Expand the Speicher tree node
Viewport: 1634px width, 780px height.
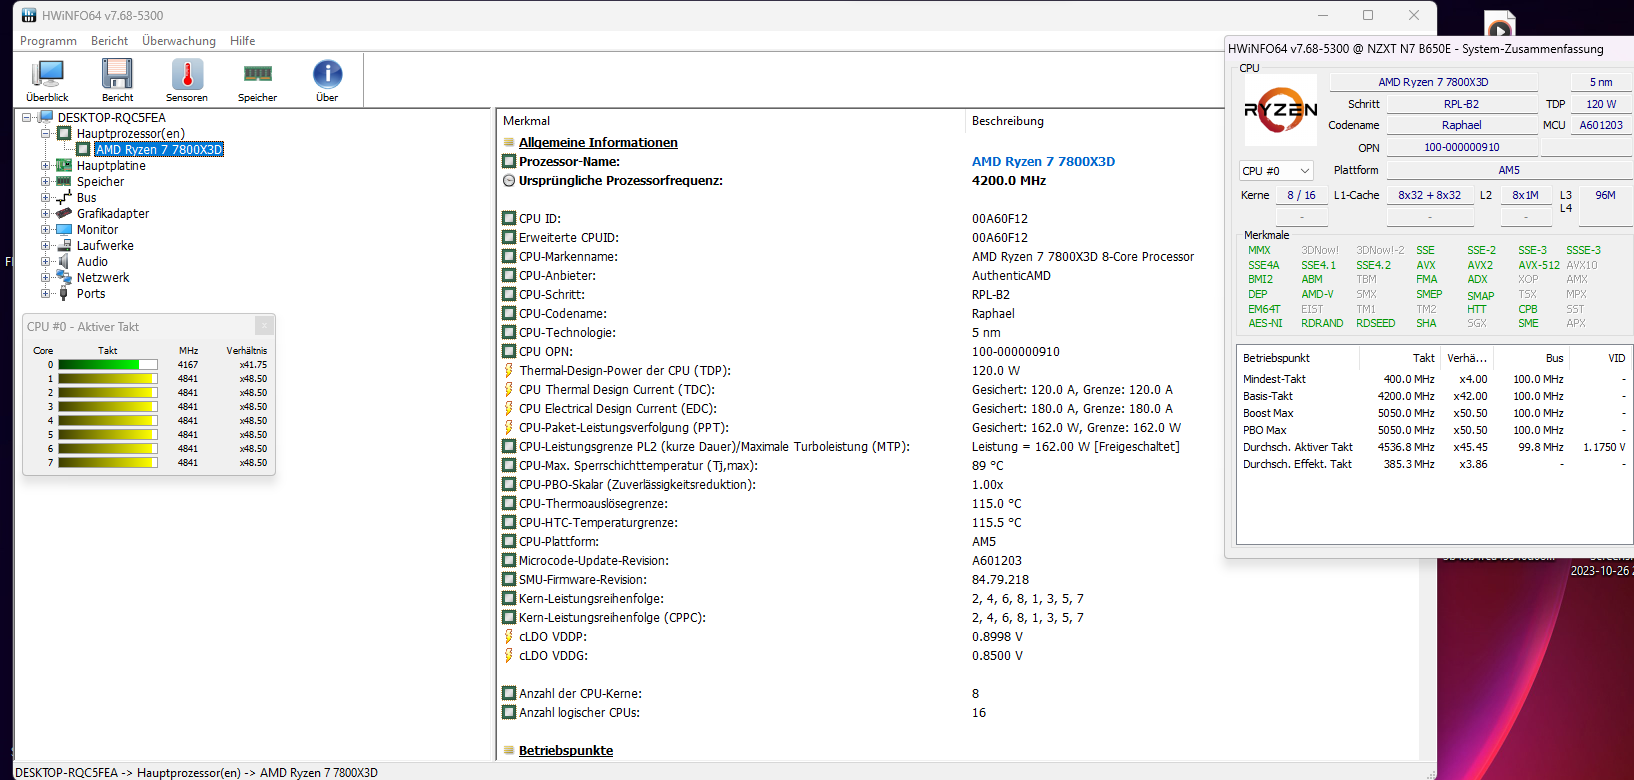point(45,182)
